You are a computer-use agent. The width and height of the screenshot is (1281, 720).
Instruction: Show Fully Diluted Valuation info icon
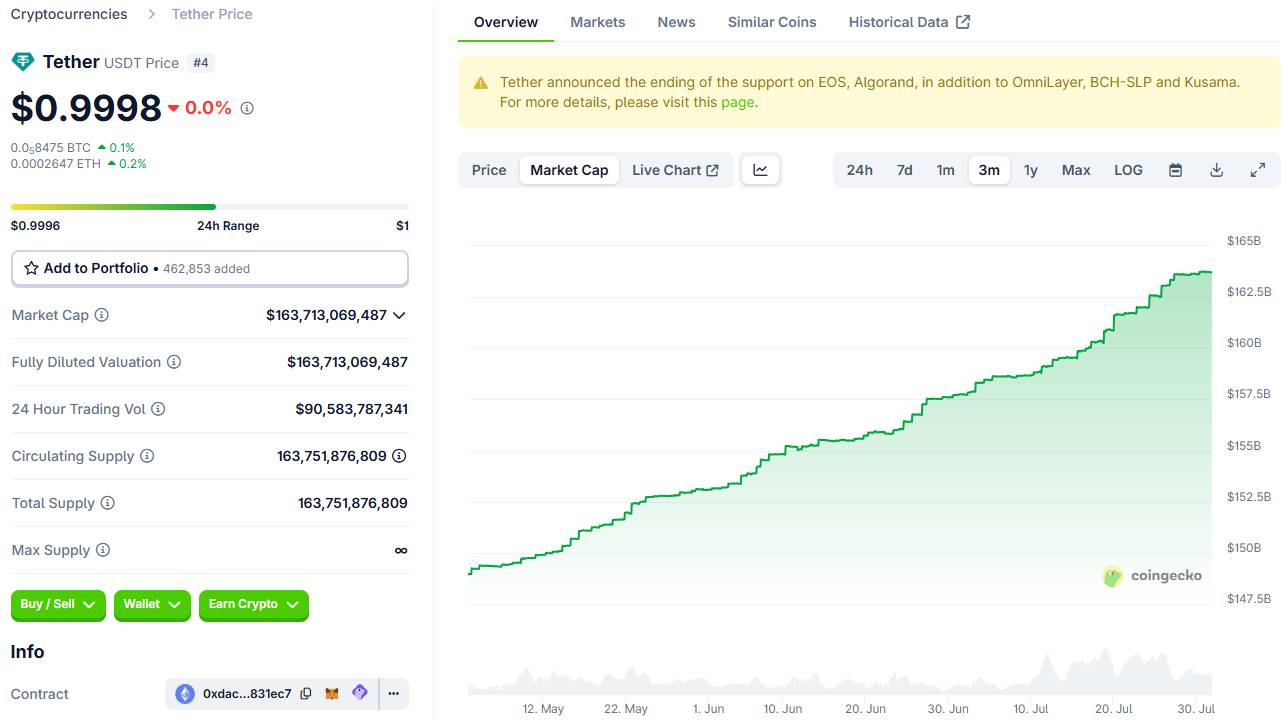tap(173, 362)
